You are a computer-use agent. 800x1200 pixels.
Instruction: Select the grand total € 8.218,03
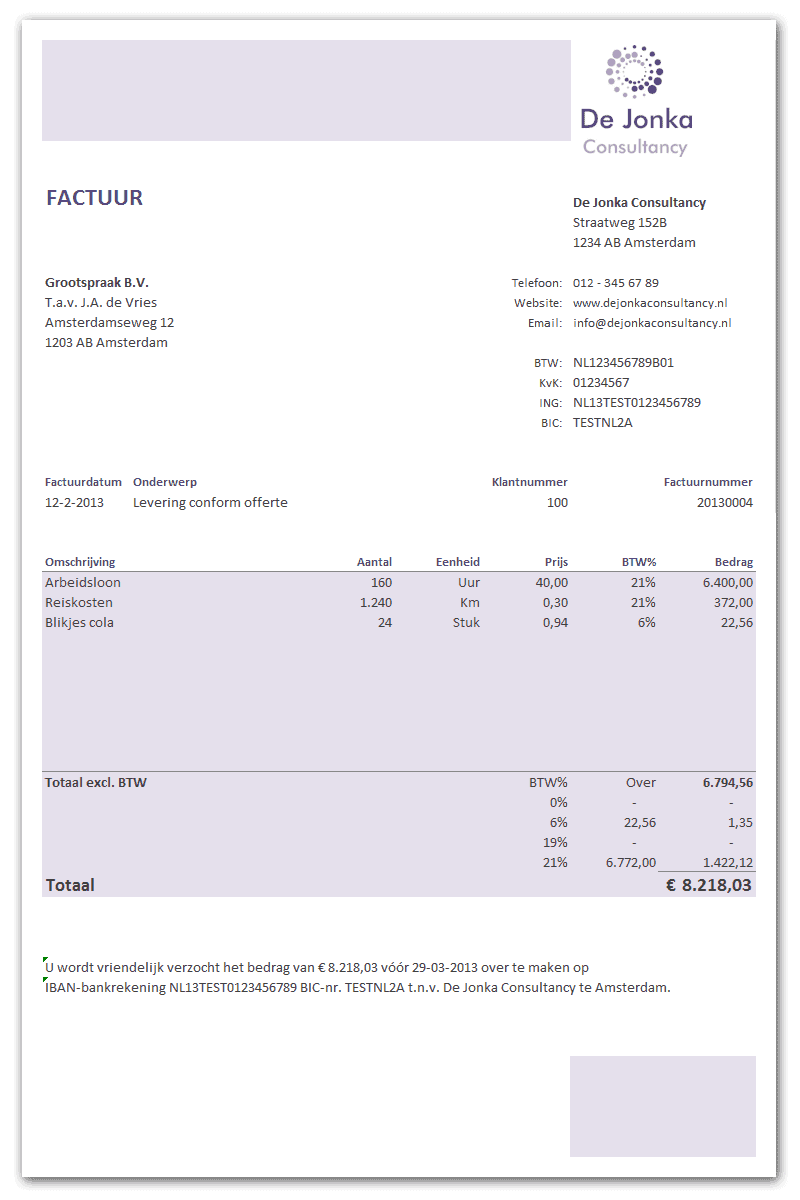click(709, 885)
